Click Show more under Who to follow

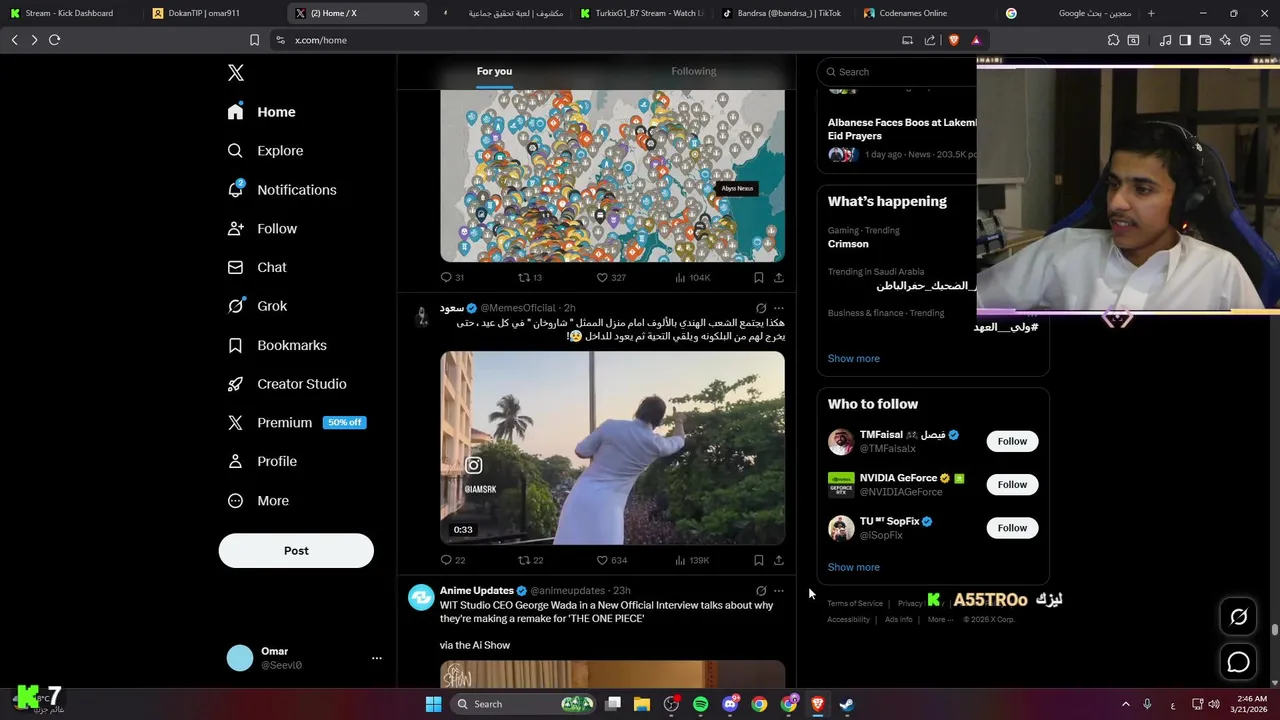(x=853, y=567)
